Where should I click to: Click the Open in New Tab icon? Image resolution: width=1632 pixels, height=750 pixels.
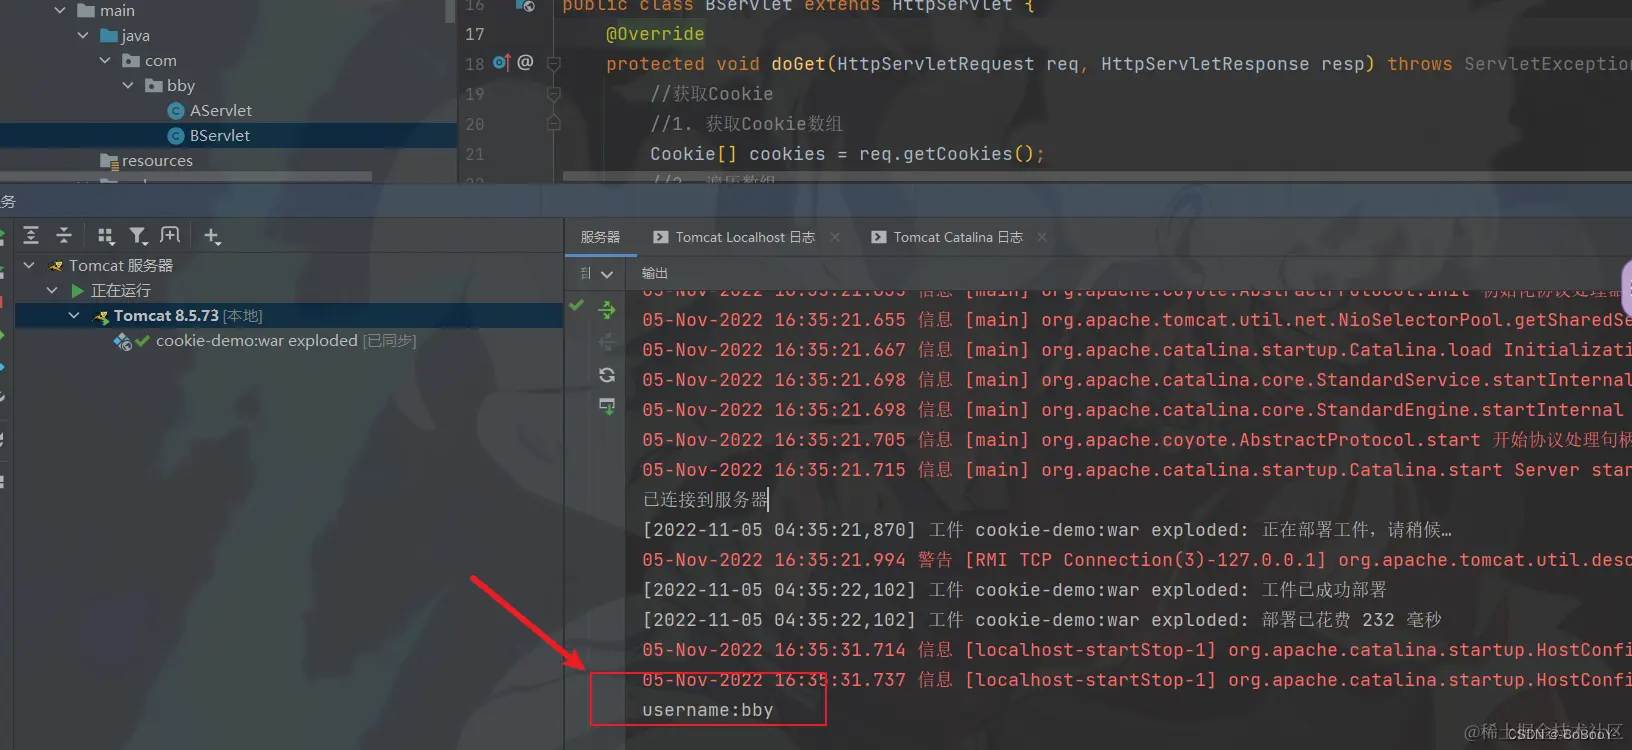pos(170,235)
